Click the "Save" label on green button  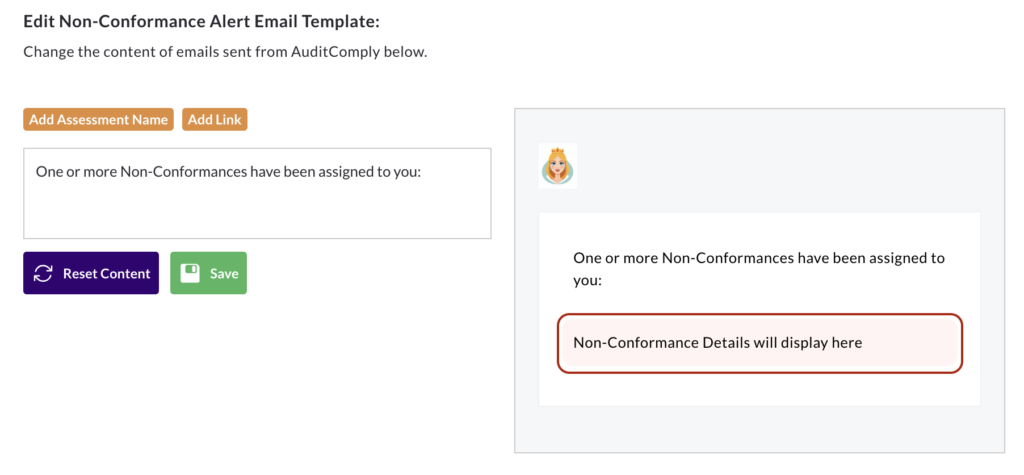pyautogui.click(x=224, y=274)
